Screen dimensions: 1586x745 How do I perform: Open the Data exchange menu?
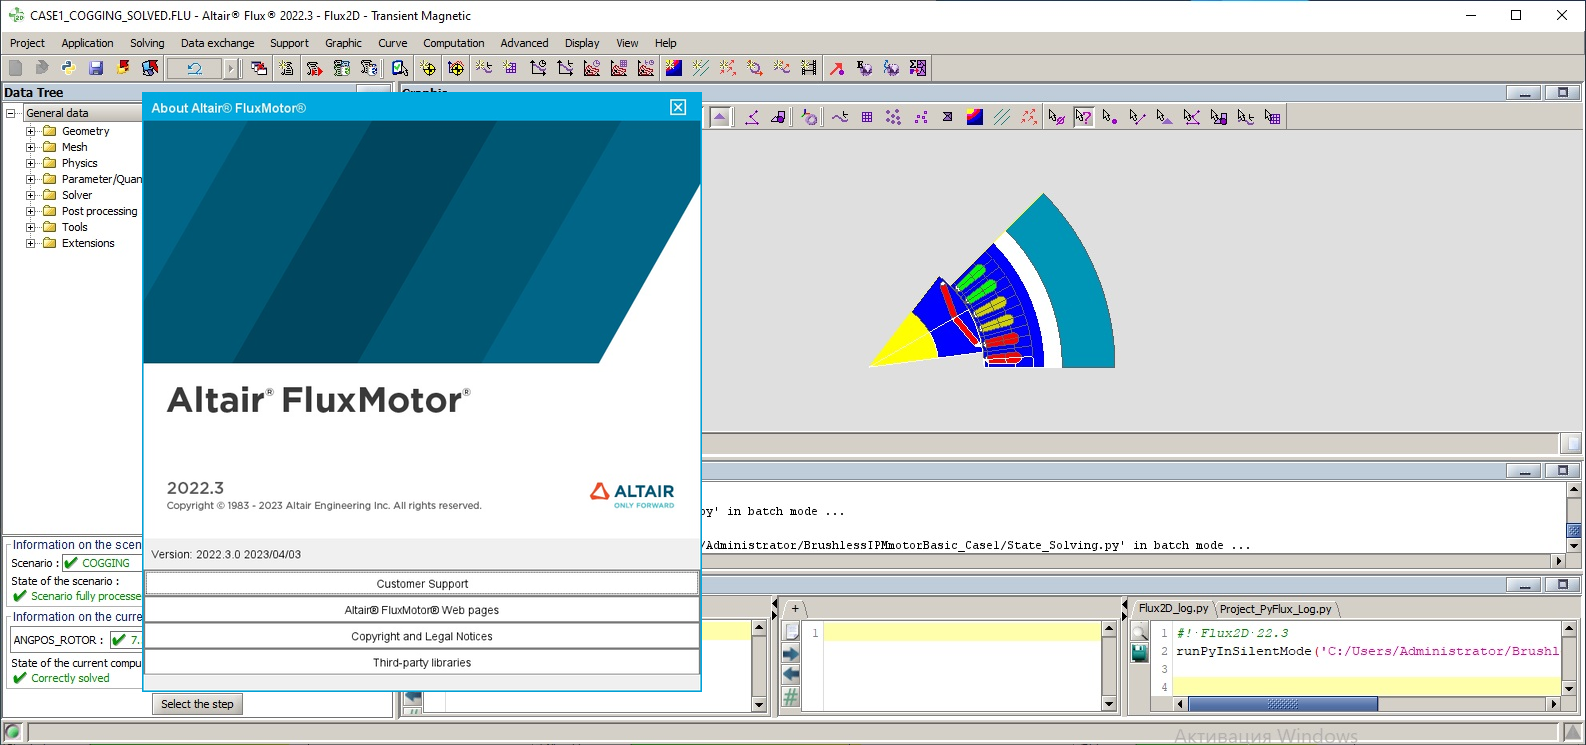[217, 43]
